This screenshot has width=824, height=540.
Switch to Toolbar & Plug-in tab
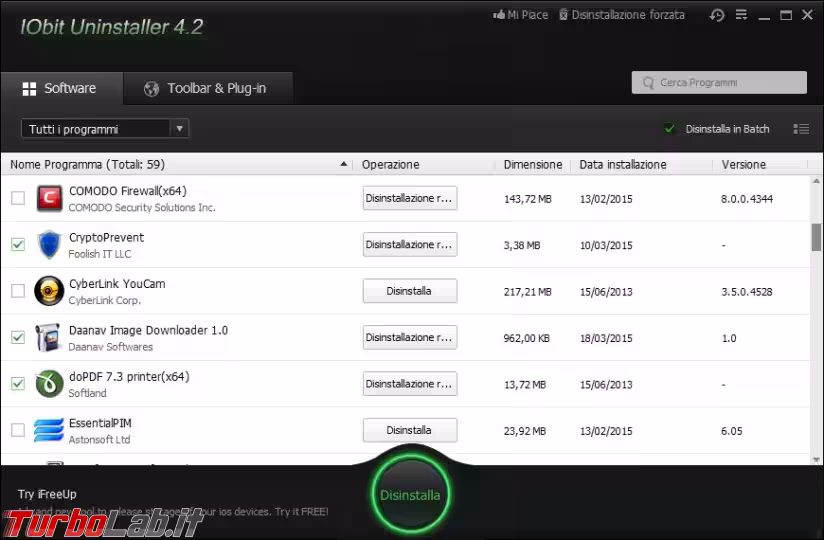click(x=208, y=88)
